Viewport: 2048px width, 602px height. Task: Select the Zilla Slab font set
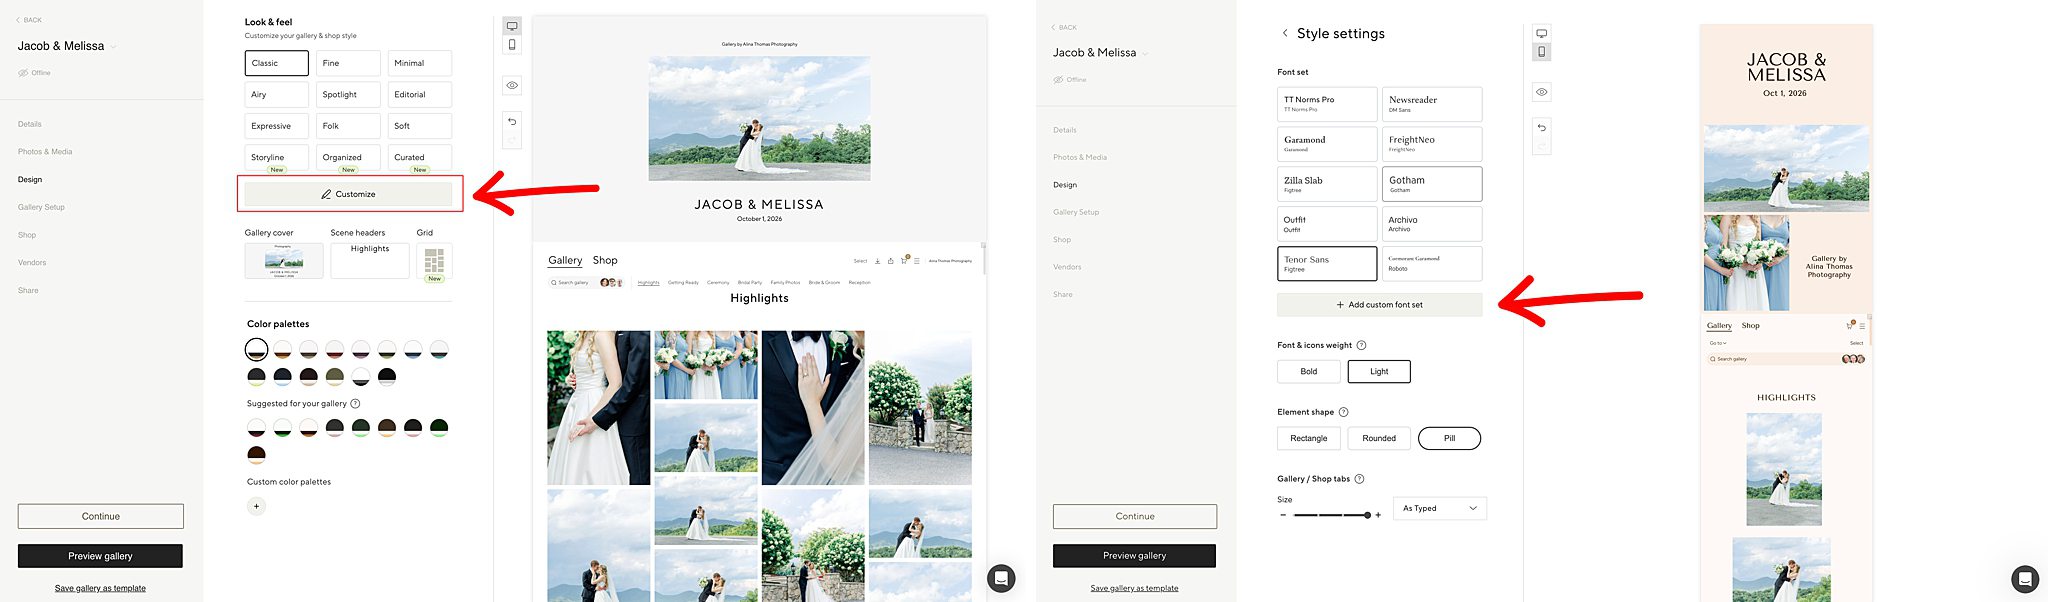pos(1327,184)
